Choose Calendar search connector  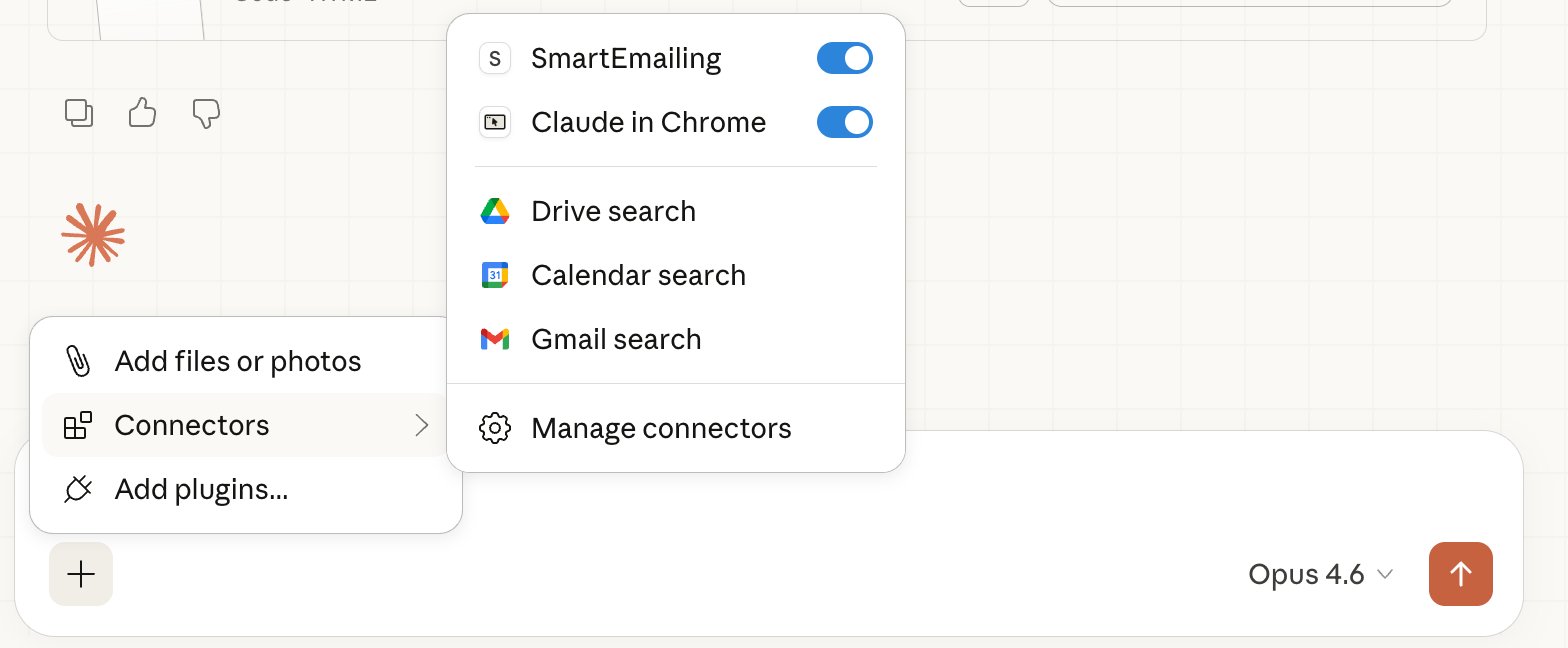(x=638, y=275)
